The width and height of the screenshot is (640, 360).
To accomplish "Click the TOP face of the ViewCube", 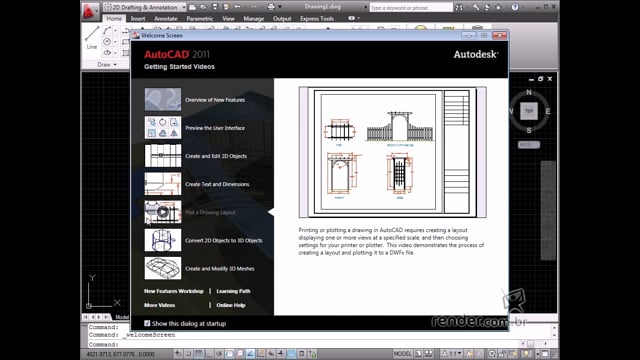I will (x=529, y=111).
